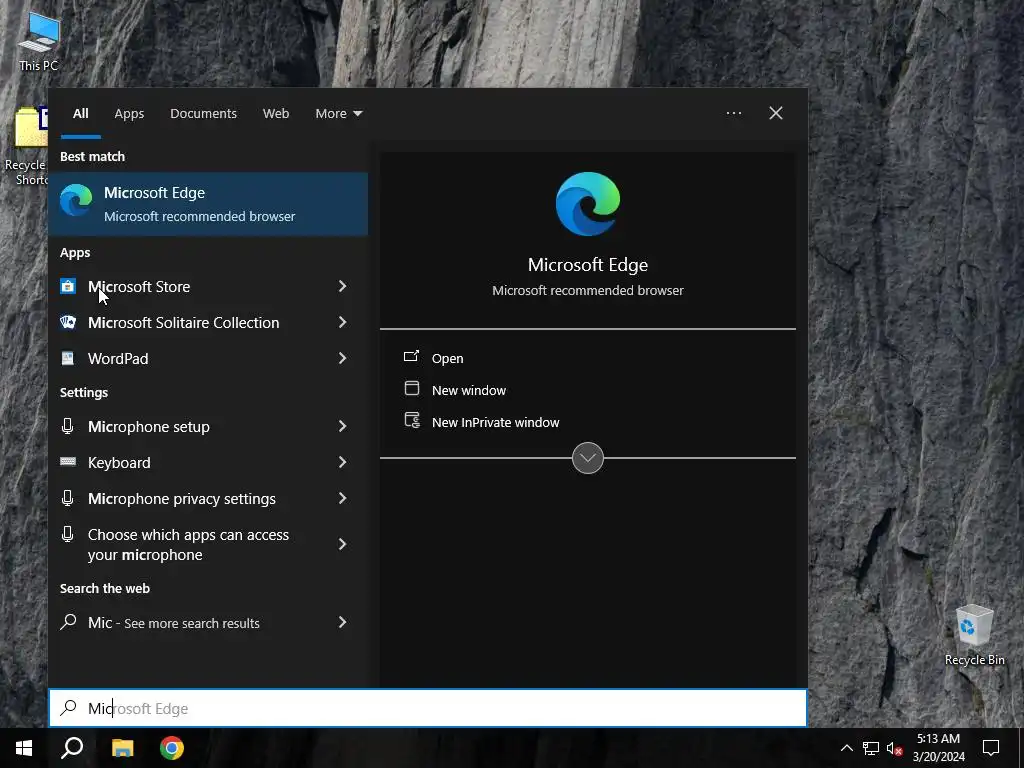Click the WordPad document icon
Viewport: 1024px width, 768px height.
68,358
